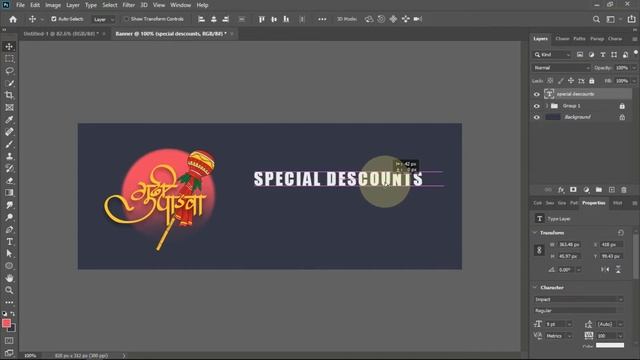Select the History Brush tool
640x360 pixels.
coord(9,168)
